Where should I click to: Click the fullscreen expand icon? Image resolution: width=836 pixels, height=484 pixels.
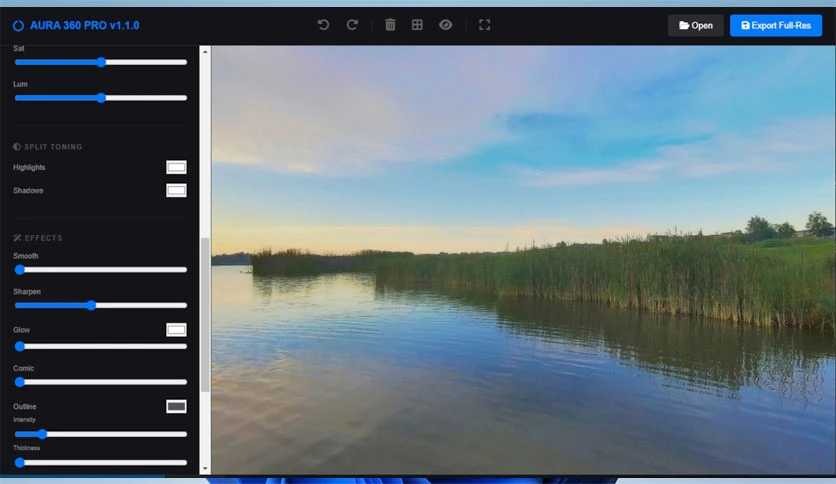click(484, 25)
